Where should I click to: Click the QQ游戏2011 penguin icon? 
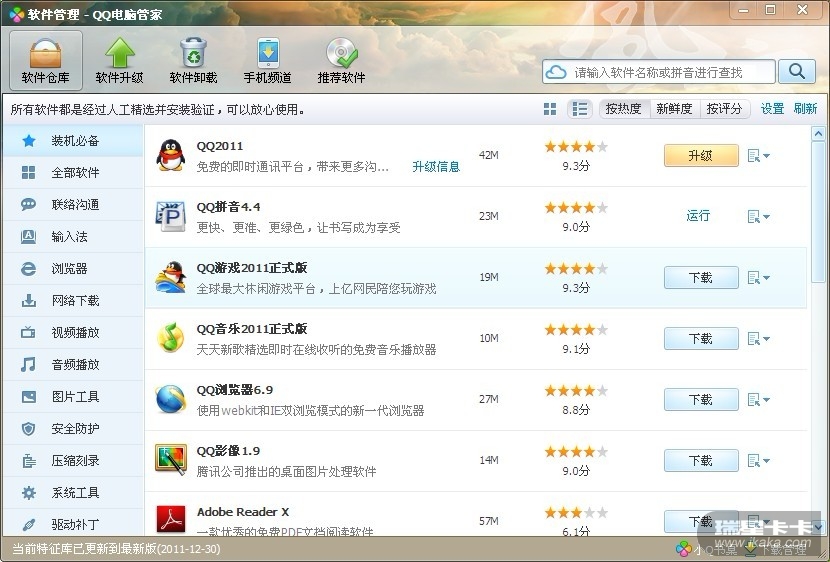(170, 277)
